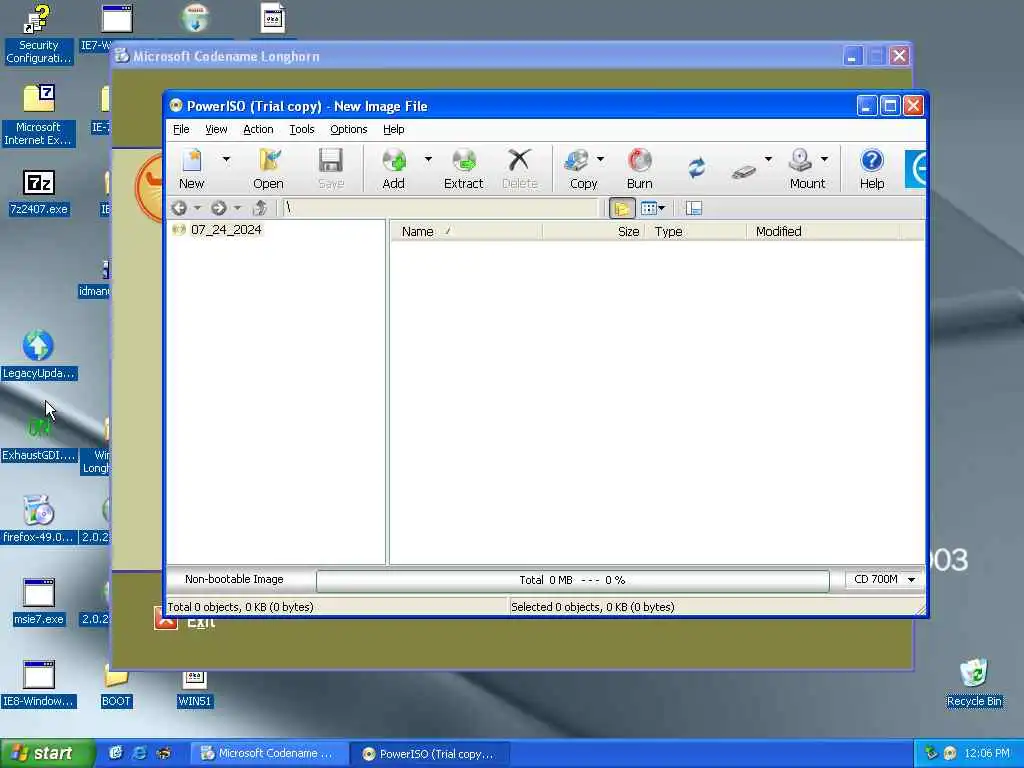
Task: Click the properties pane icon right of views
Action: 694,208
